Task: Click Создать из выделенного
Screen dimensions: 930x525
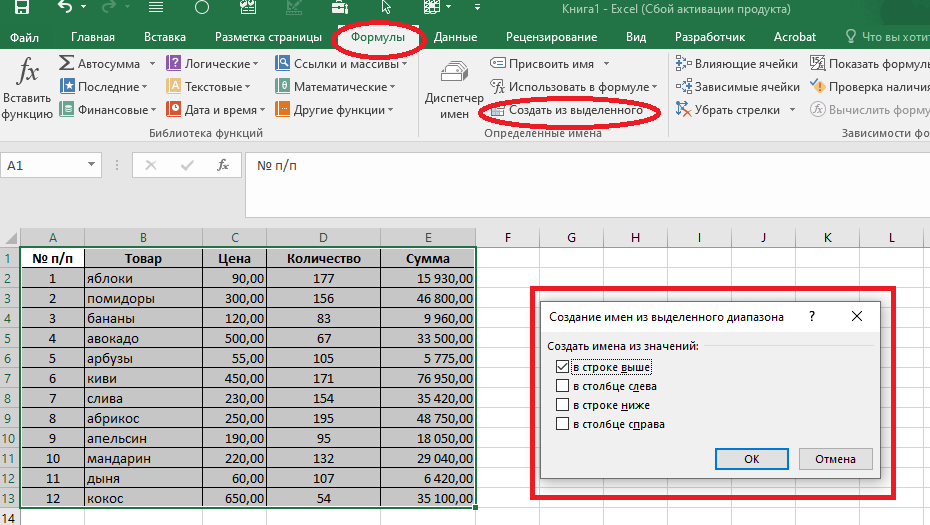Action: [x=567, y=110]
